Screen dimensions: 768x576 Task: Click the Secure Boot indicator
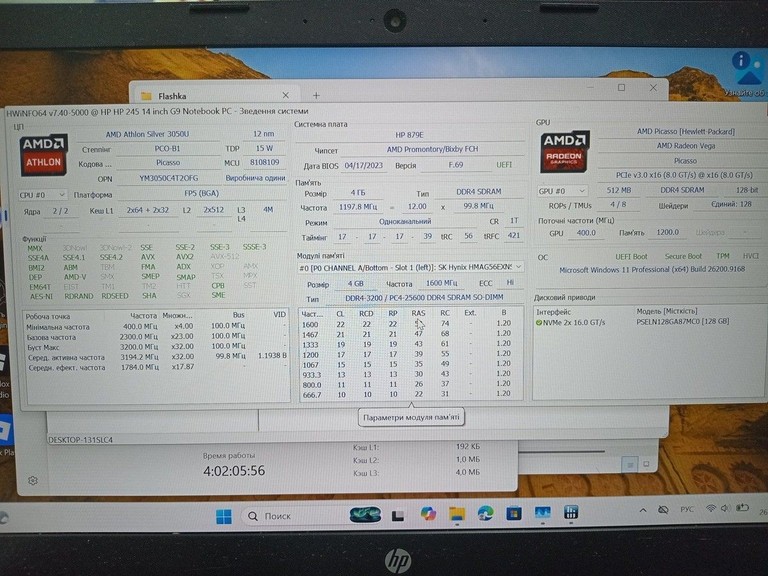[x=683, y=256]
